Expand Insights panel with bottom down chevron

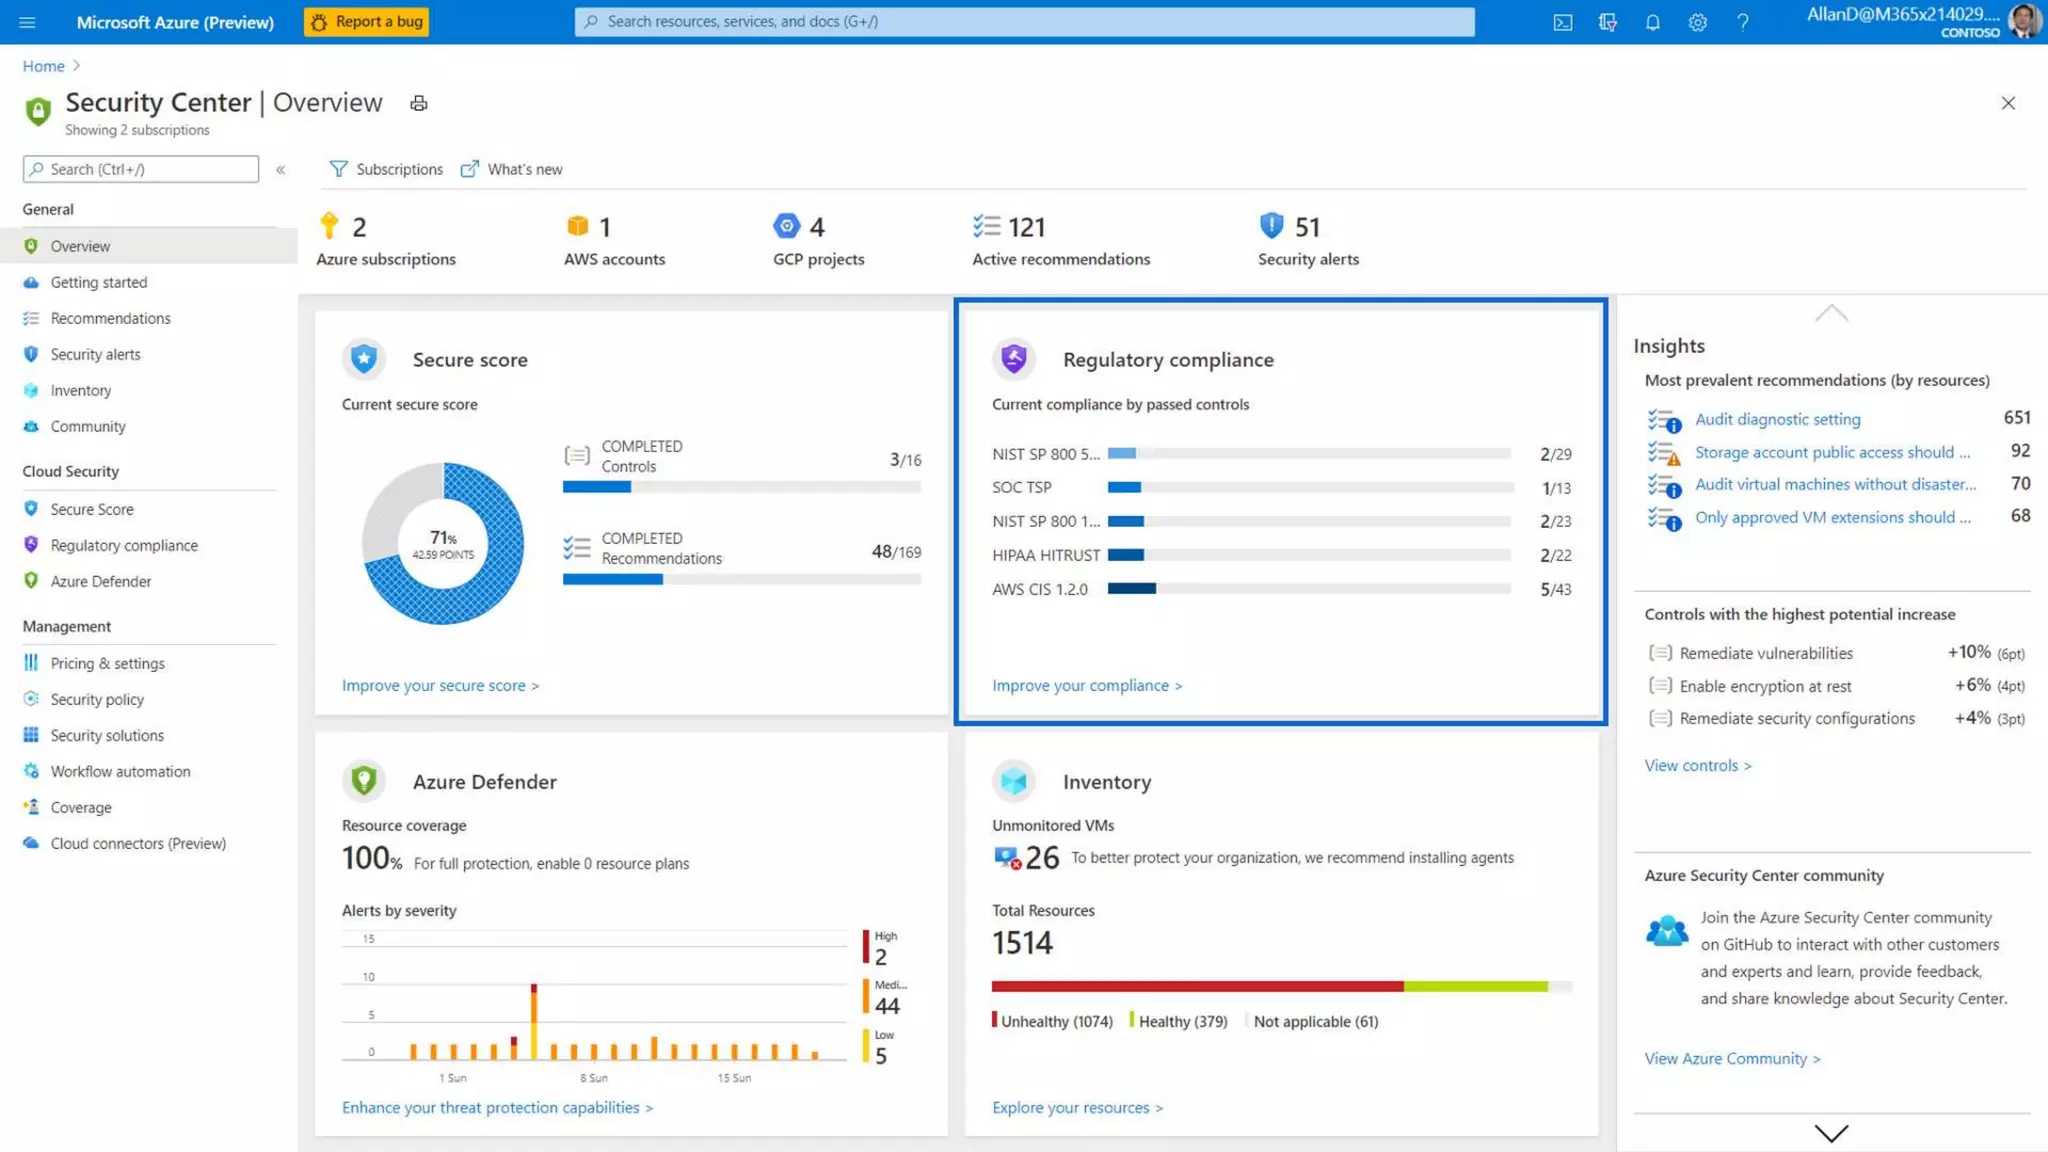coord(1831,1133)
